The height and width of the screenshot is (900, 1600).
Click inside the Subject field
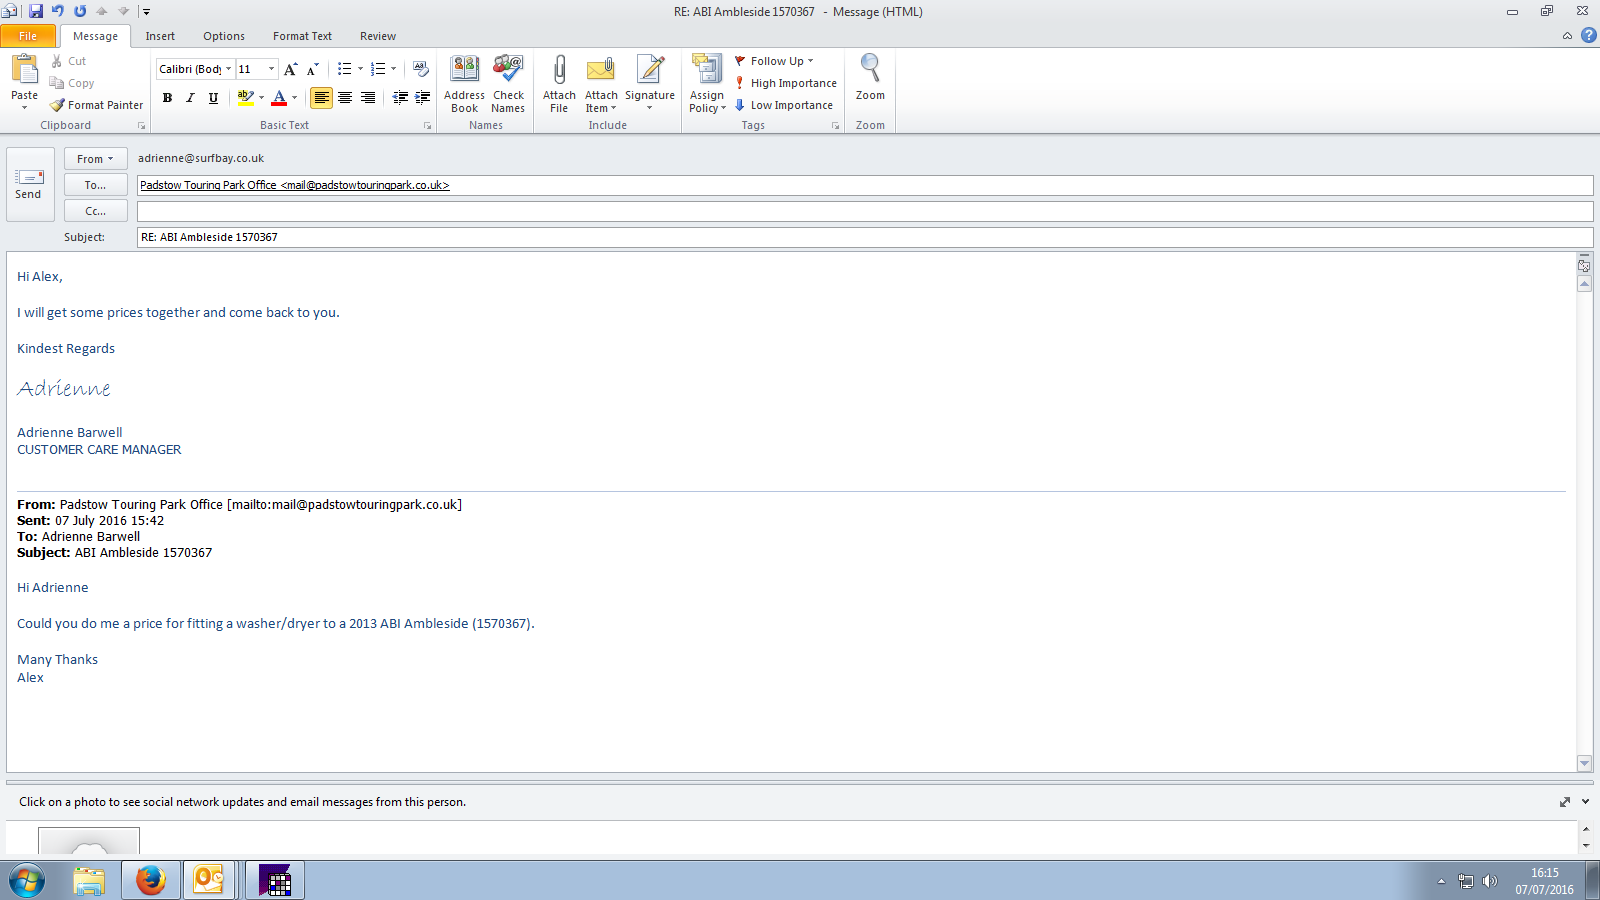tap(860, 237)
